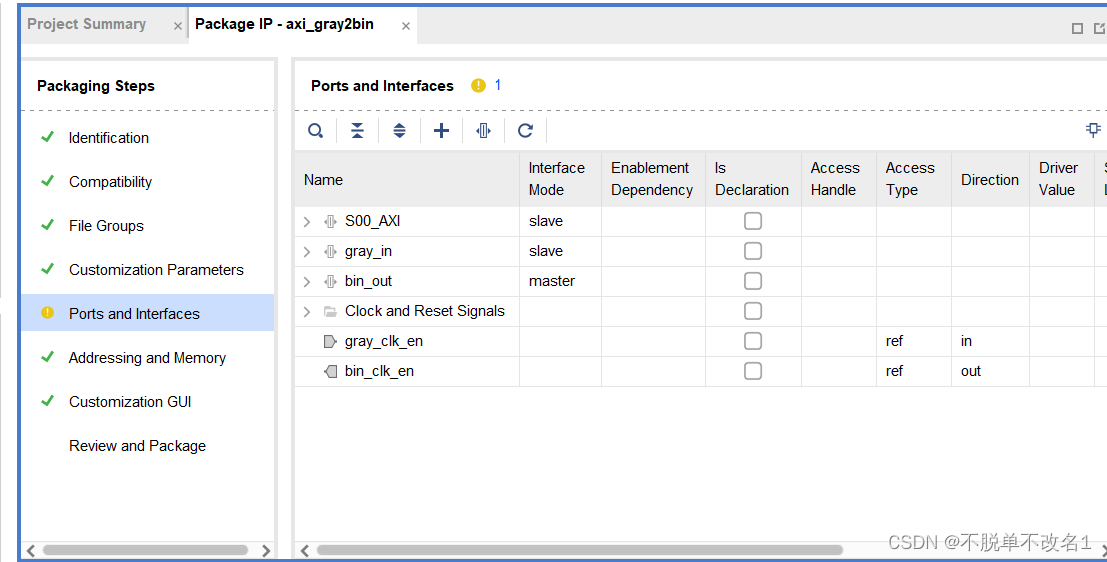Sort by the Name column header

407,179
